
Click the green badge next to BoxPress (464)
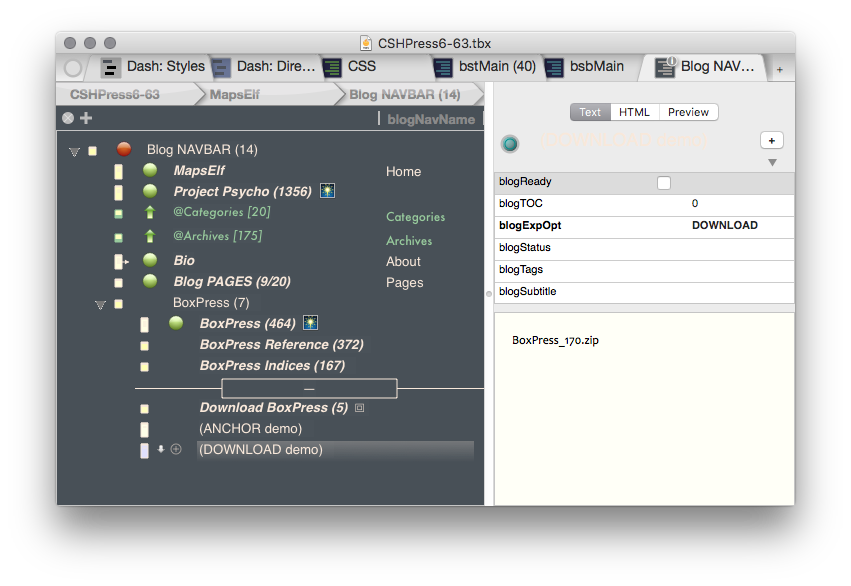176,323
